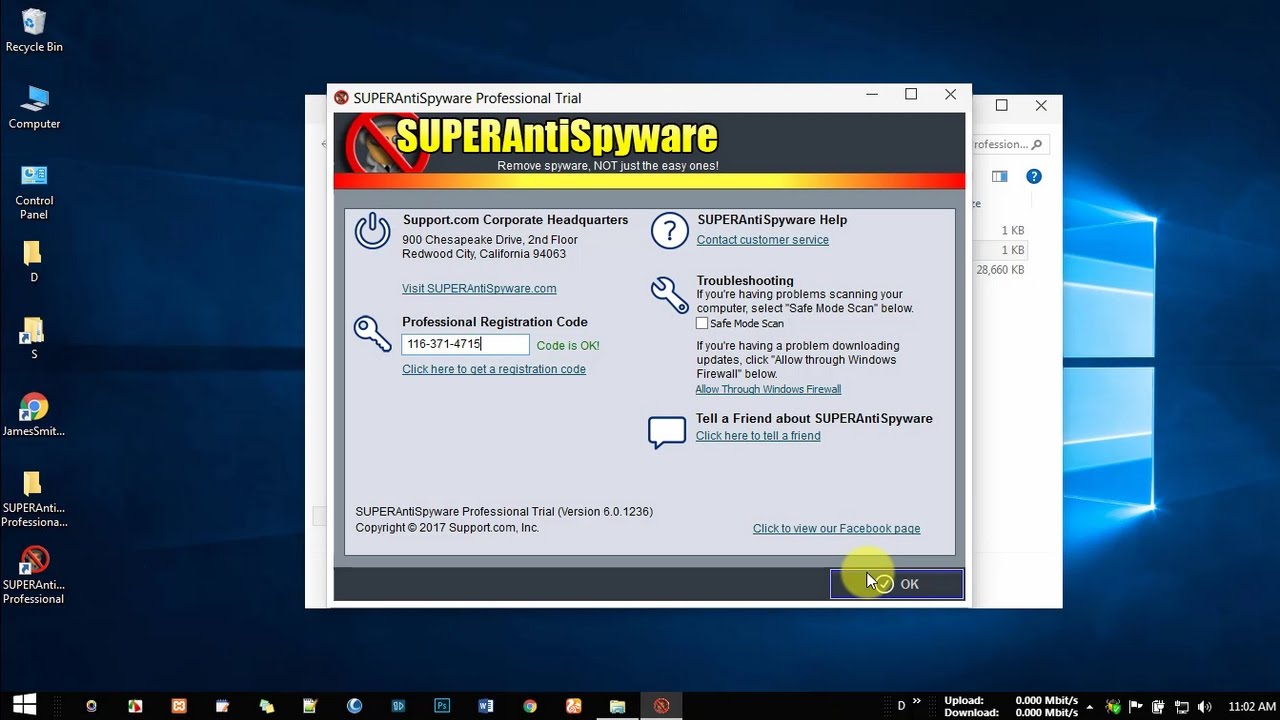Open Visit SUPERAntiSpyware.com link
This screenshot has width=1280, height=720.
(x=479, y=288)
